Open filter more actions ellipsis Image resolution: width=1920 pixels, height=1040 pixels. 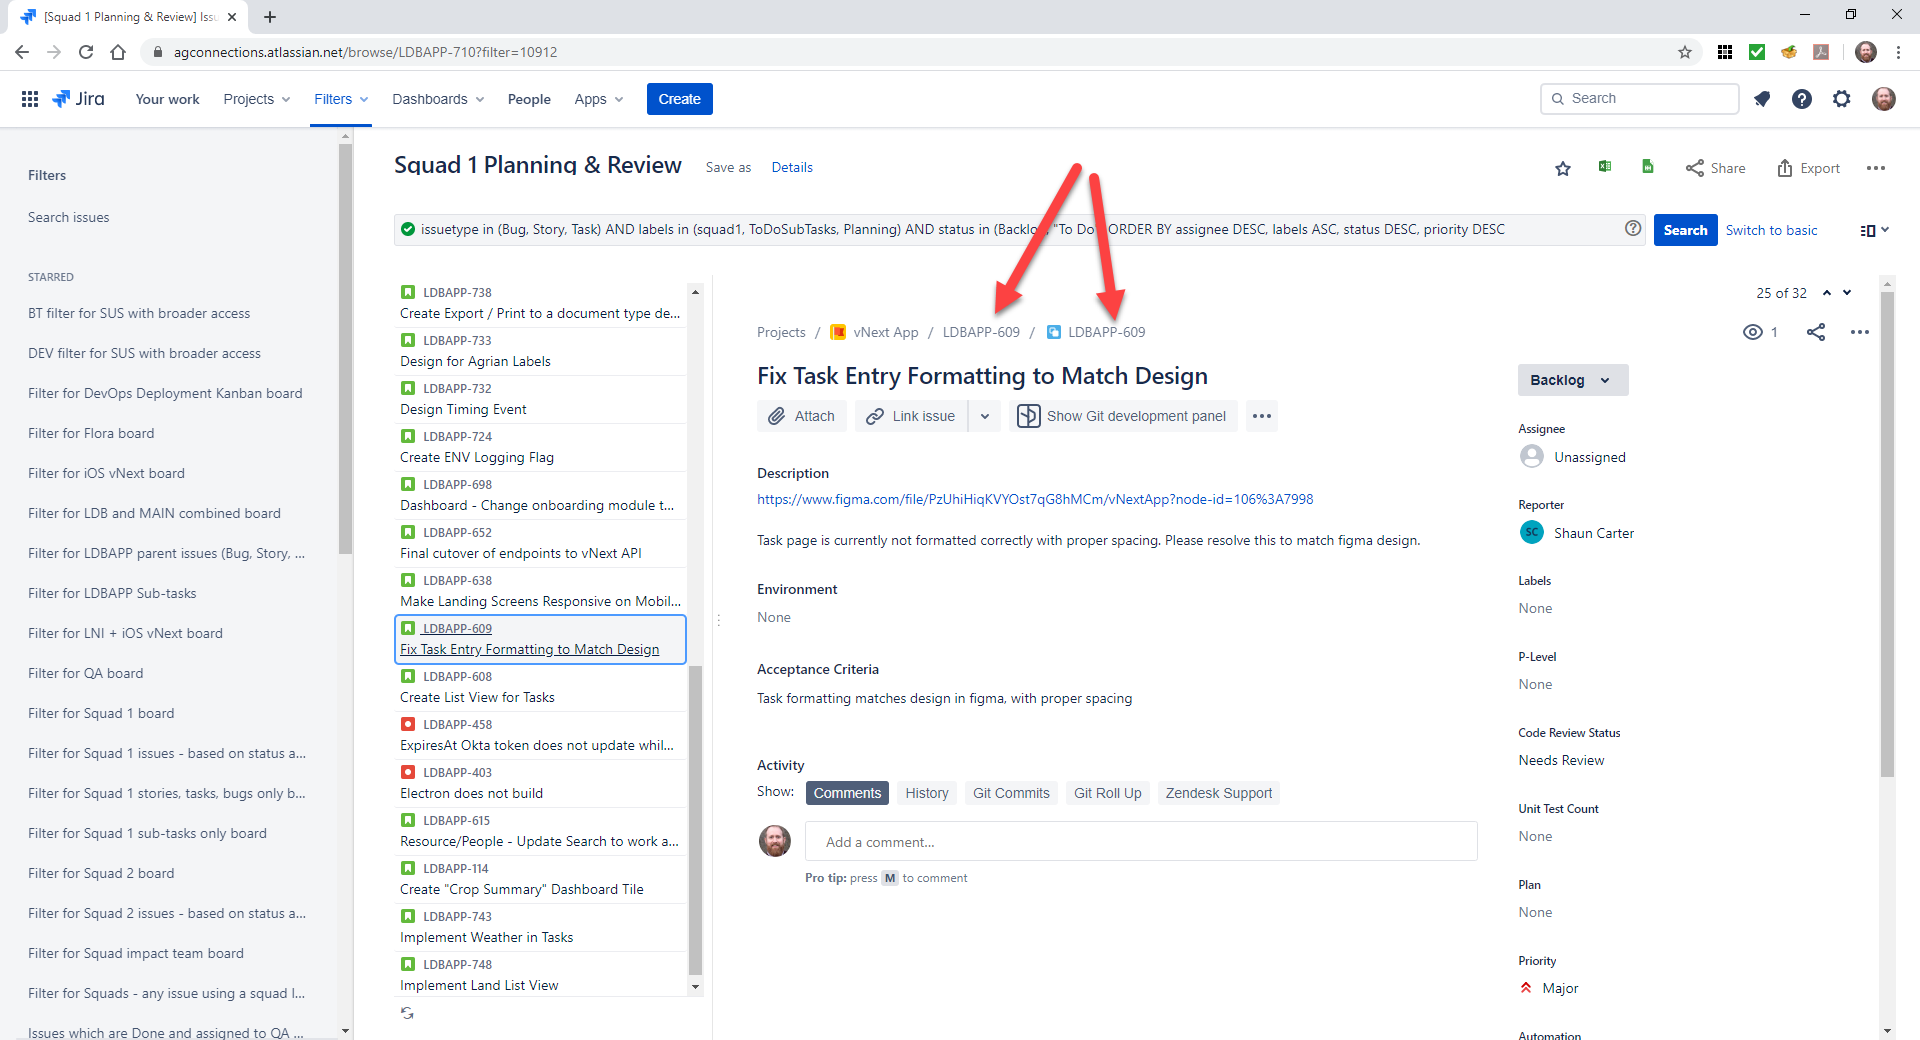tap(1876, 168)
